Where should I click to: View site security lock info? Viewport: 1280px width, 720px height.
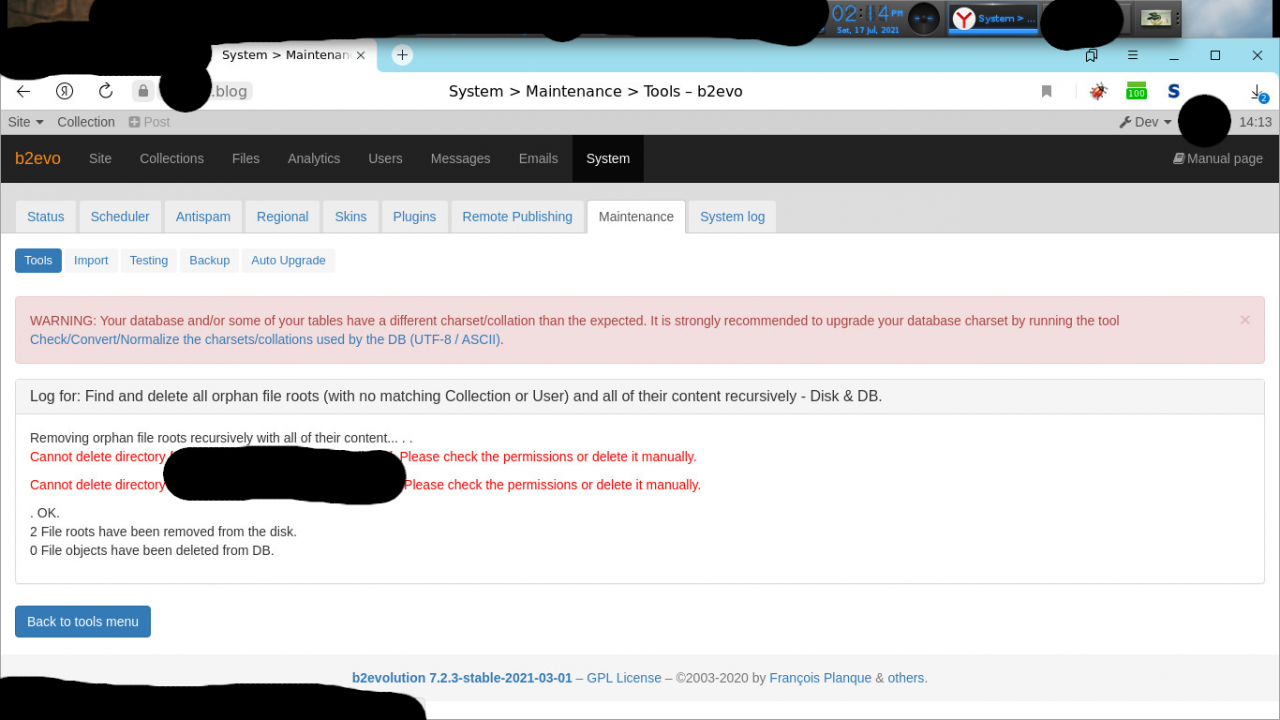[x=143, y=91]
